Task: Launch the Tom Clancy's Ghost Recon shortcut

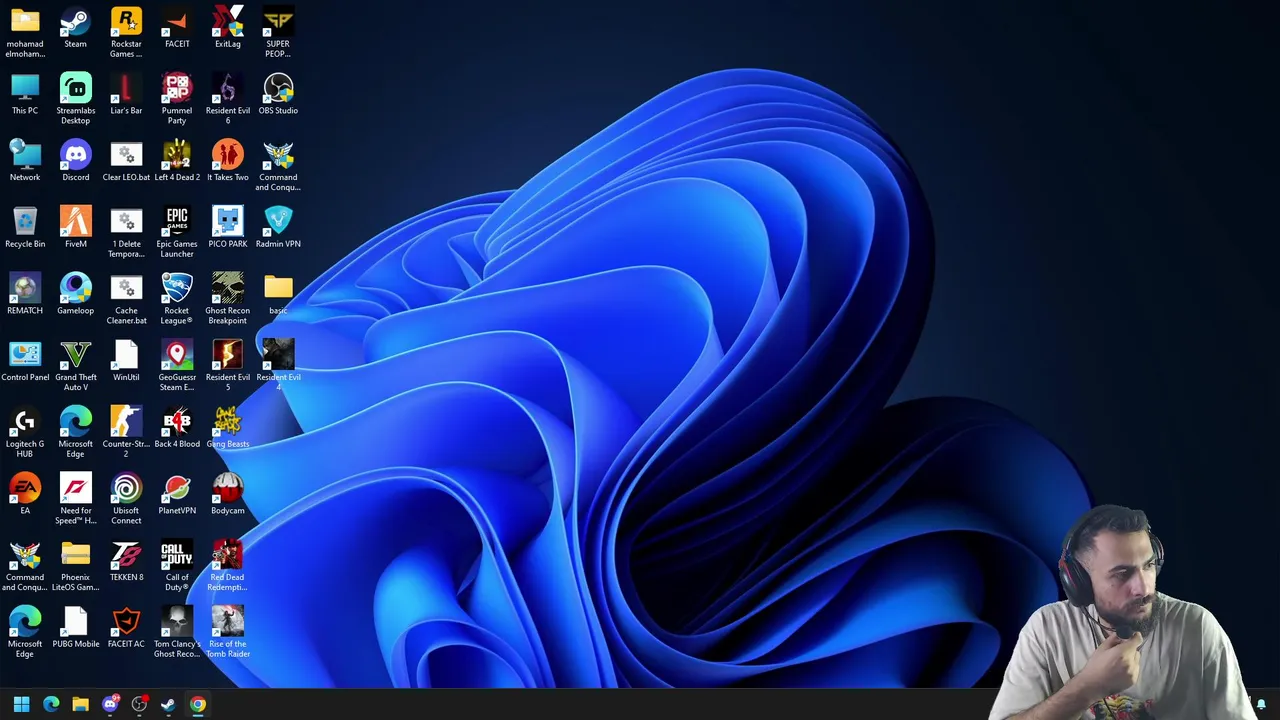Action: [177, 631]
